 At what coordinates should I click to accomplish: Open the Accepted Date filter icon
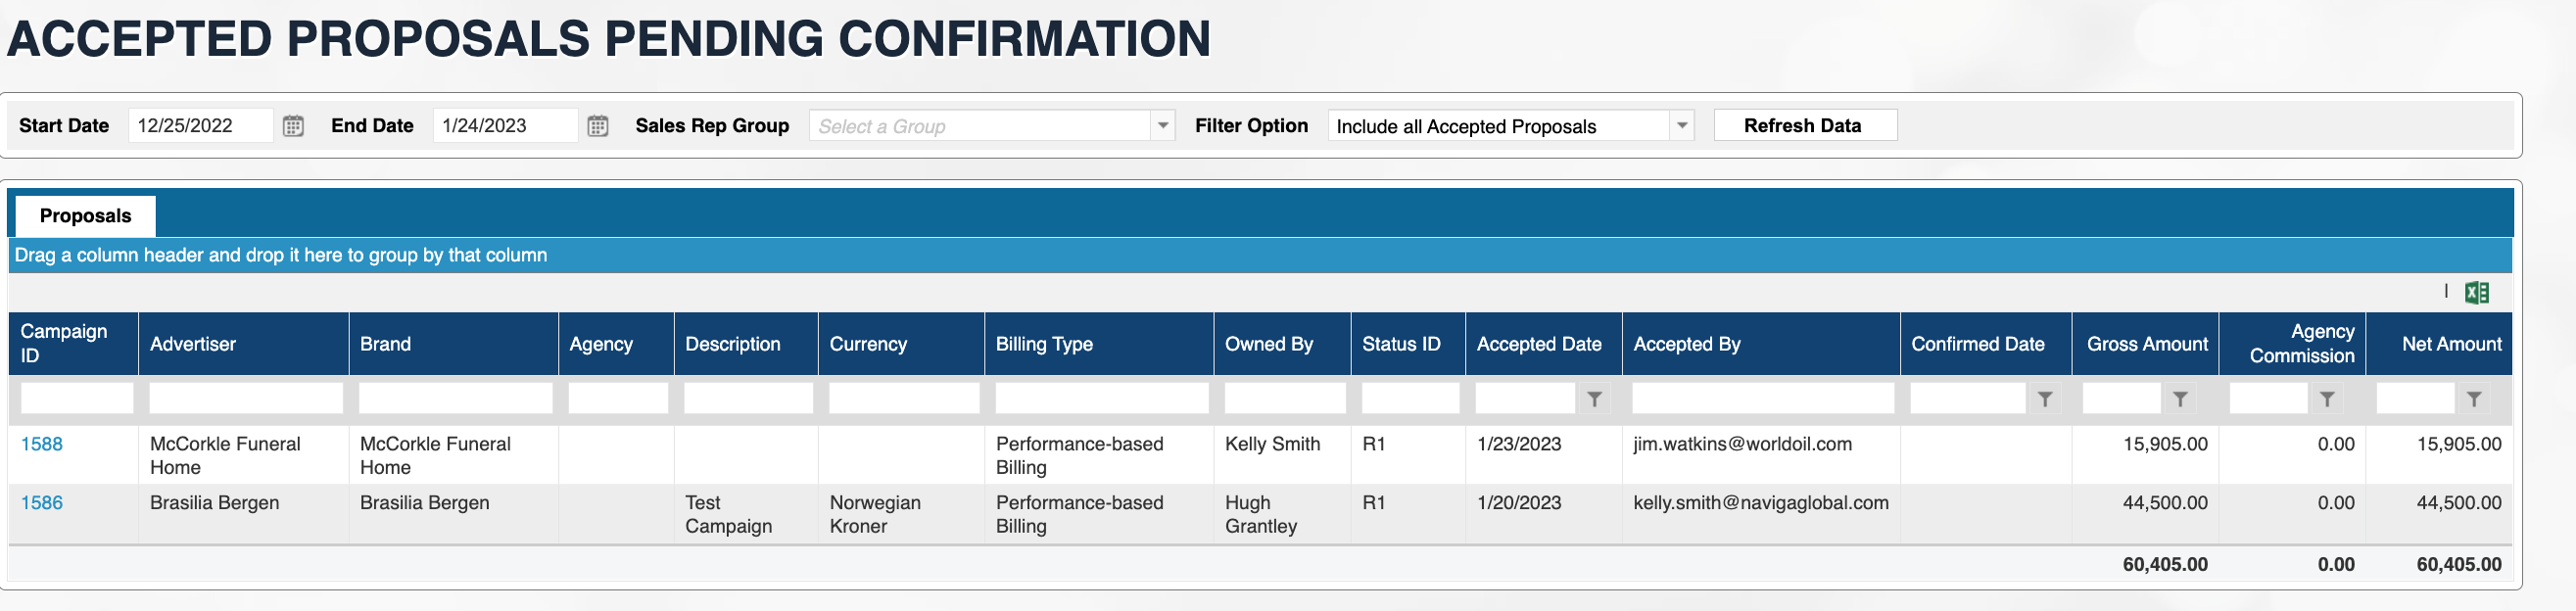(1595, 399)
